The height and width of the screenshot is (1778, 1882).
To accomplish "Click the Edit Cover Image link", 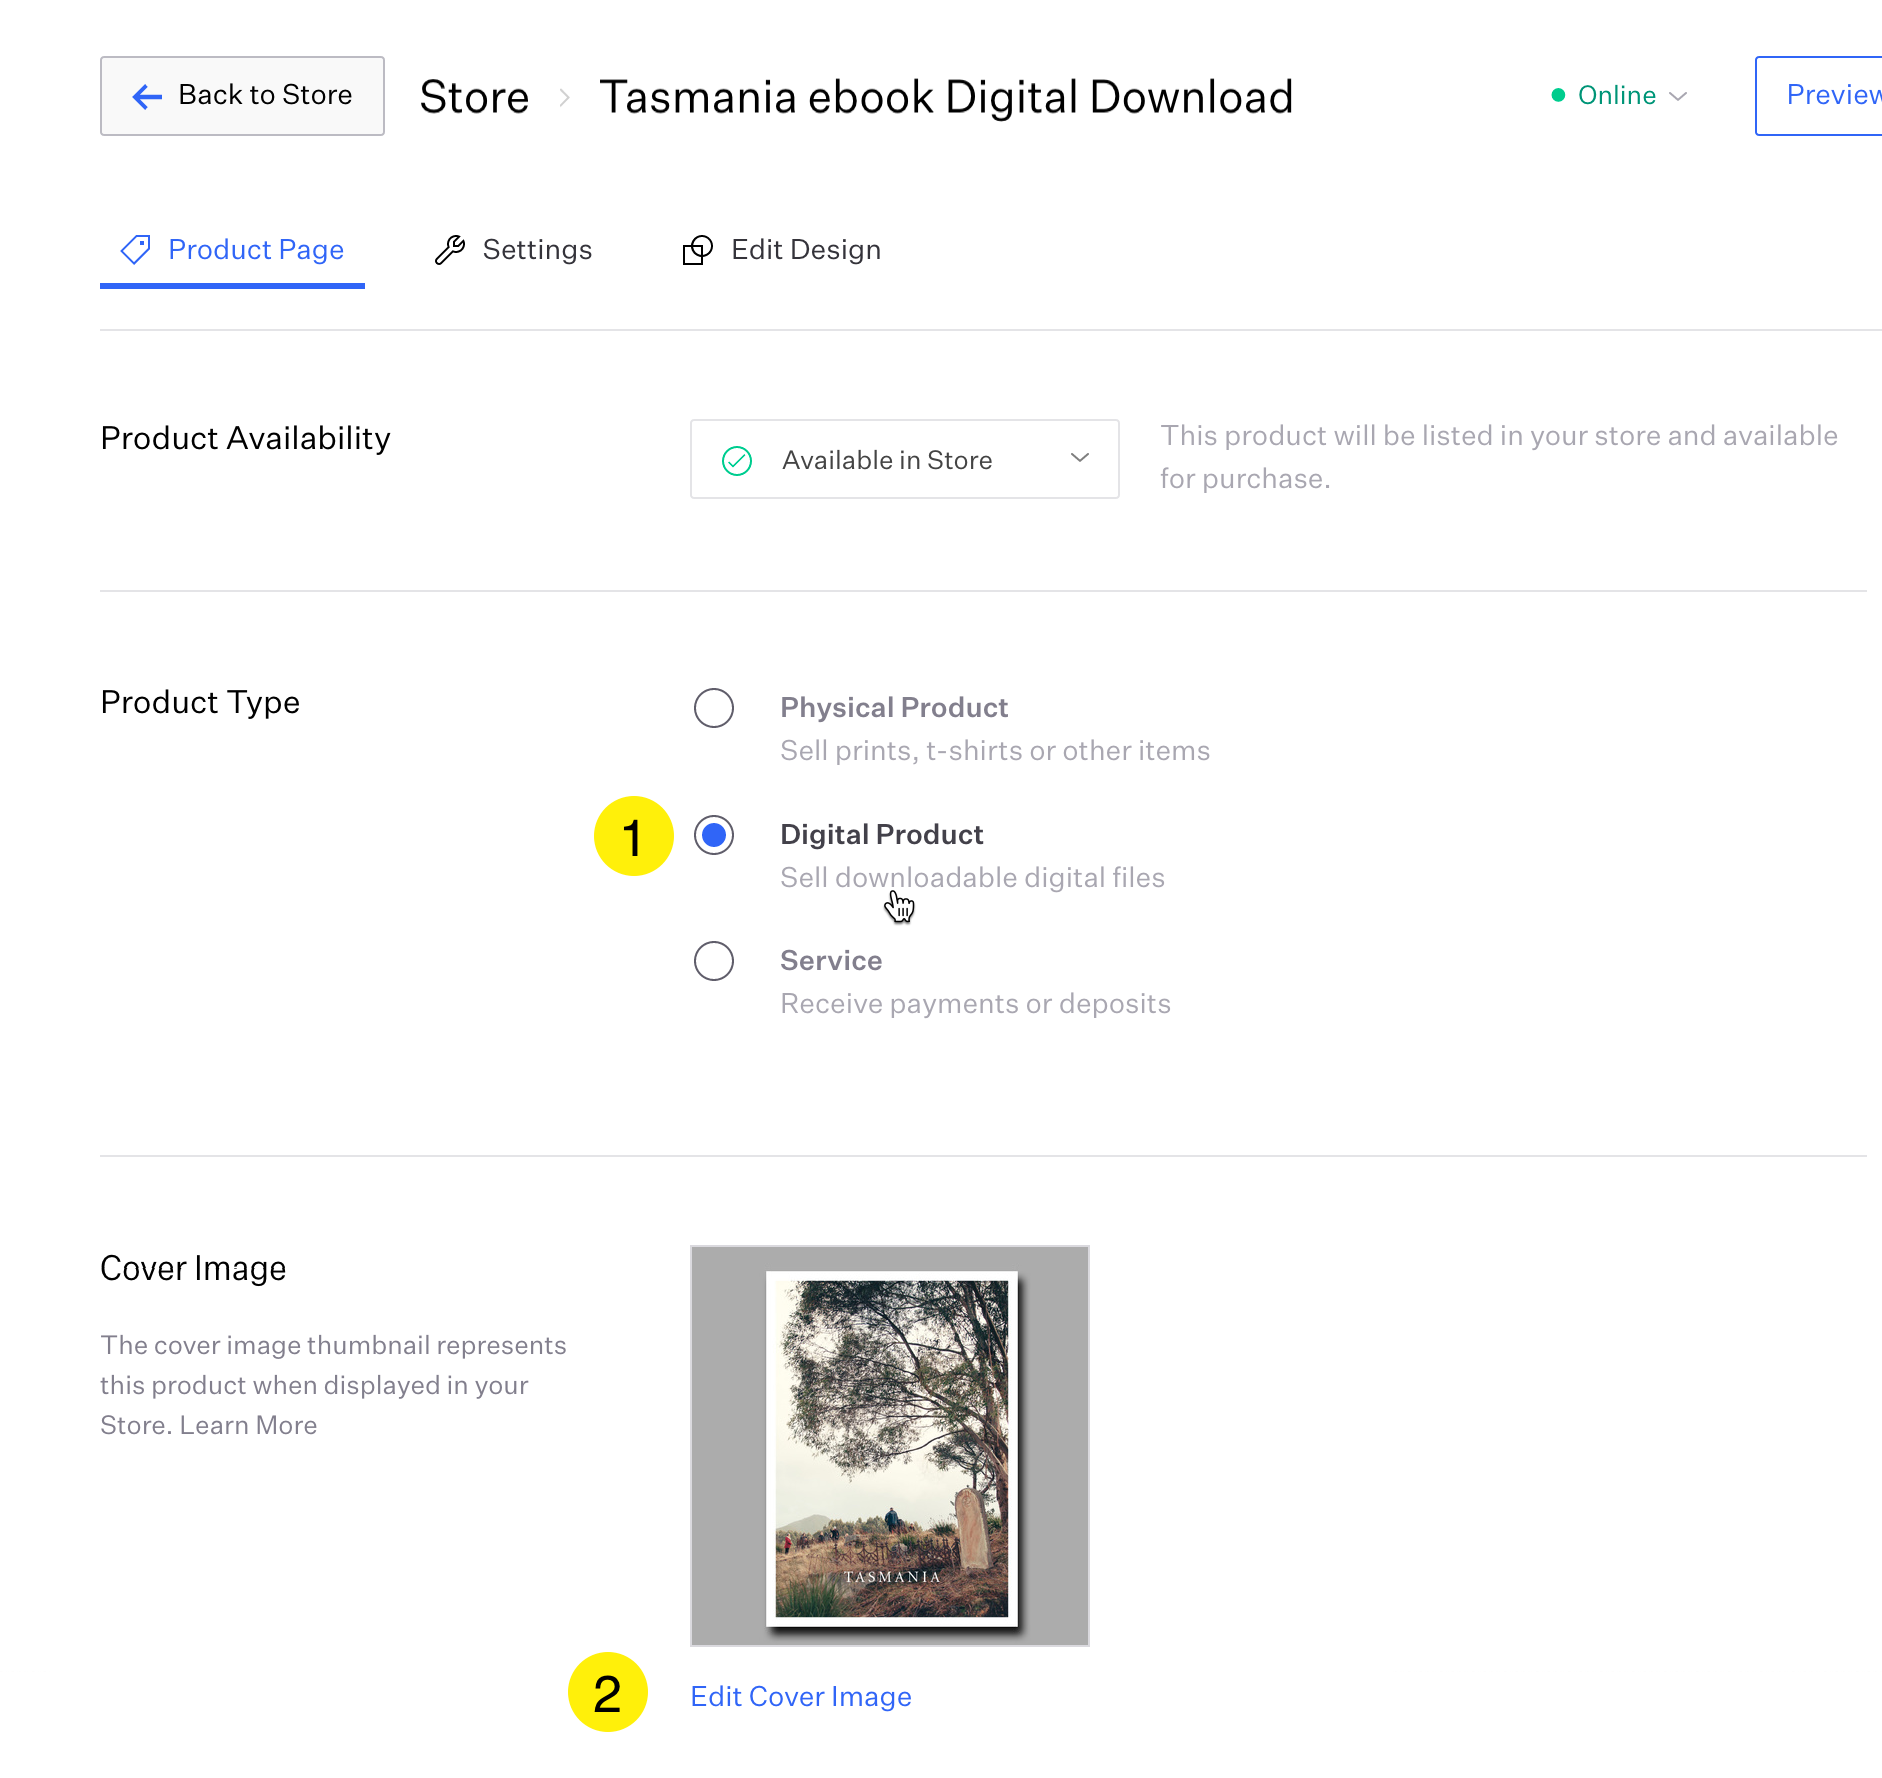I will coord(801,1697).
